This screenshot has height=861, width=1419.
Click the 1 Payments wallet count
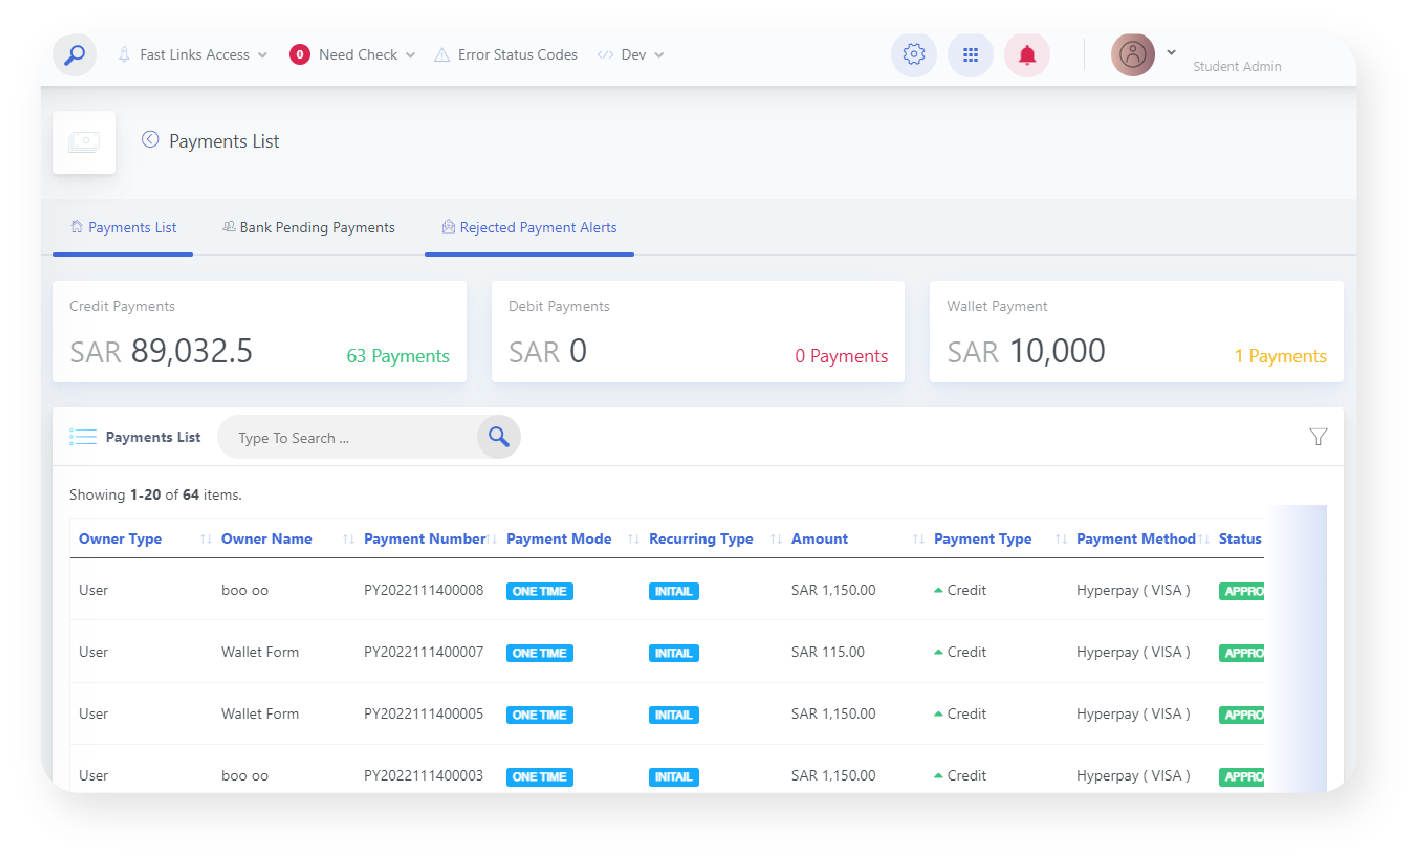tap(1281, 356)
